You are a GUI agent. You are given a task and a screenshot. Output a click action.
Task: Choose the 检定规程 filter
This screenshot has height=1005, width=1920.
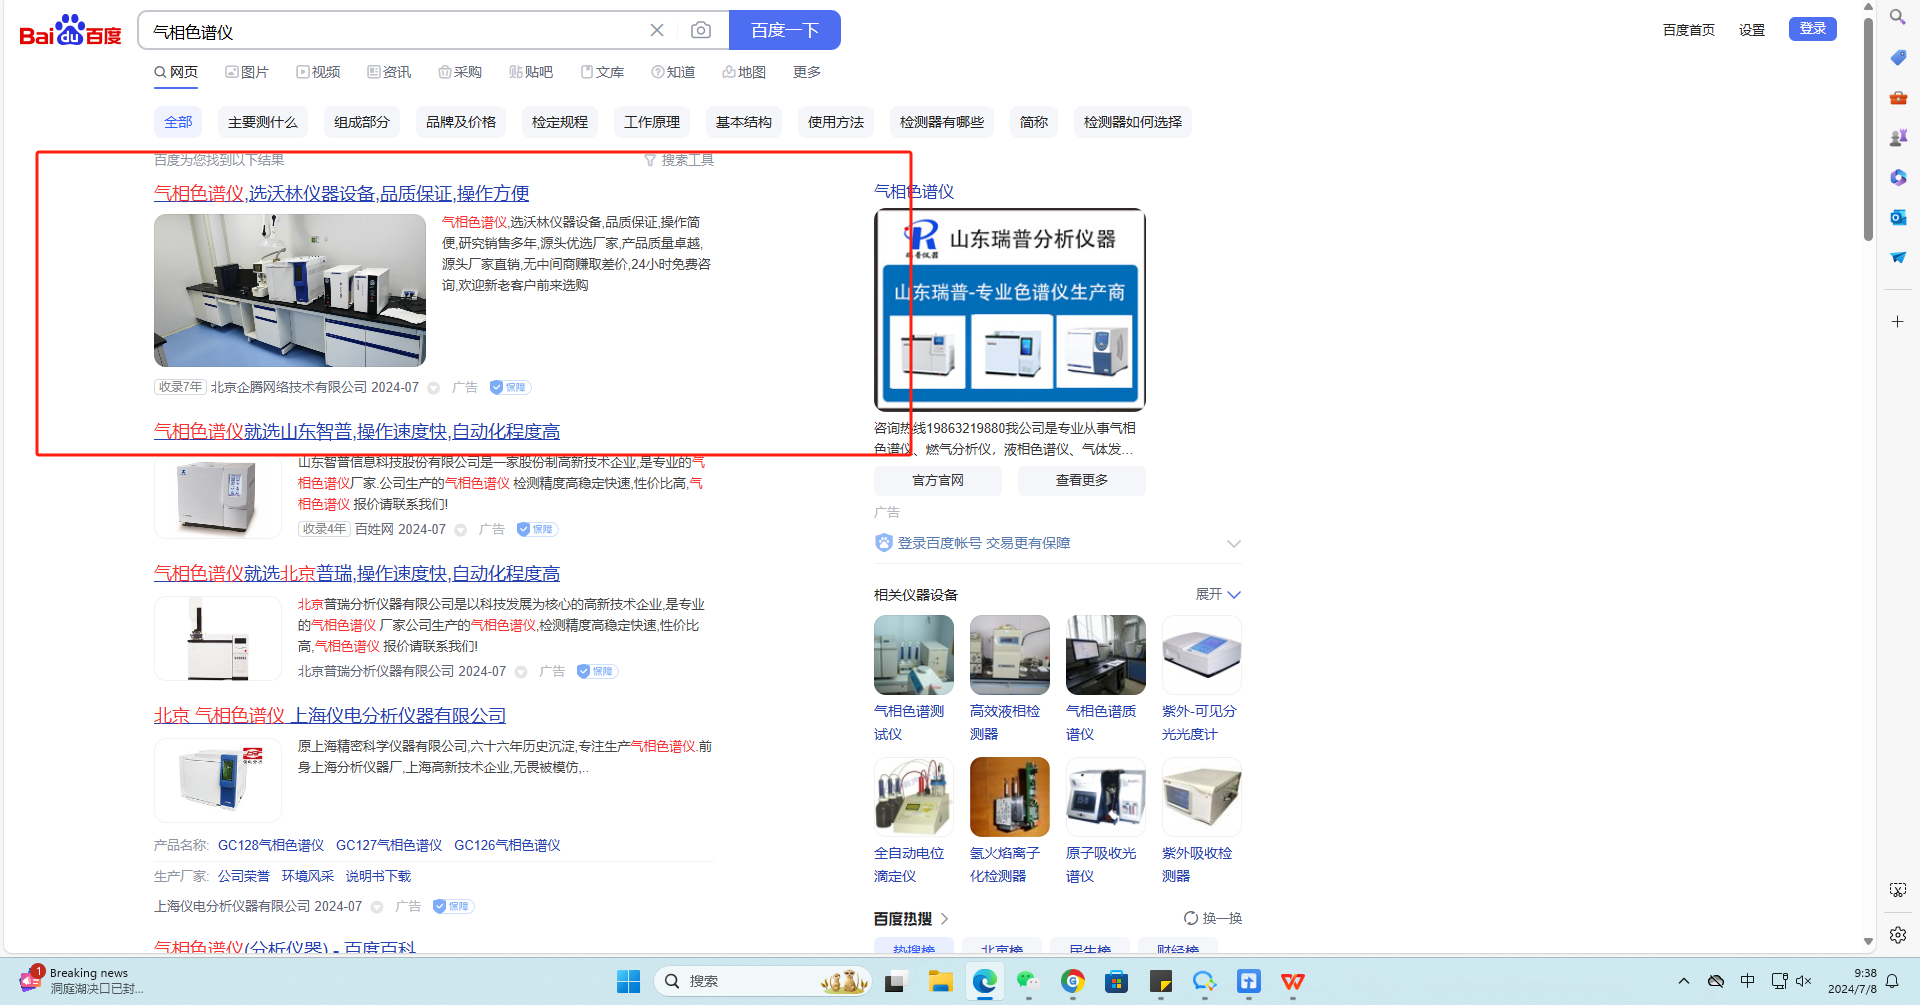(x=560, y=122)
